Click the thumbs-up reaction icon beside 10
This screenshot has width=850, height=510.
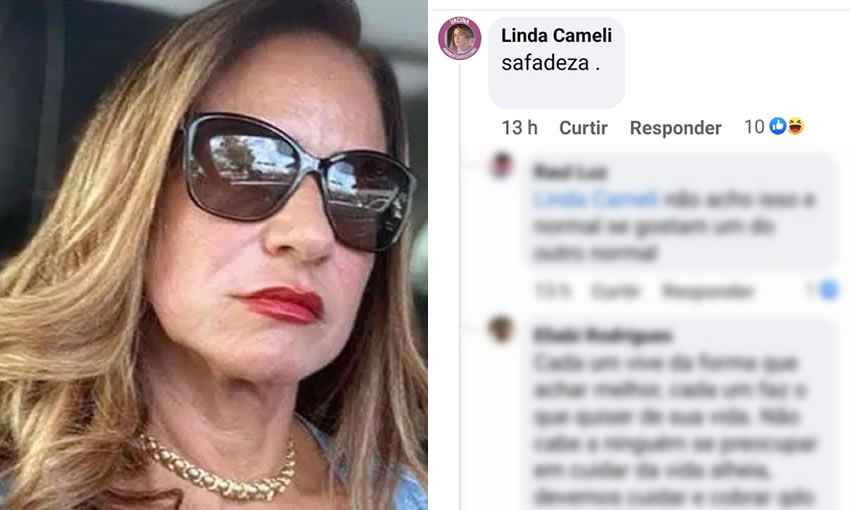click(777, 126)
